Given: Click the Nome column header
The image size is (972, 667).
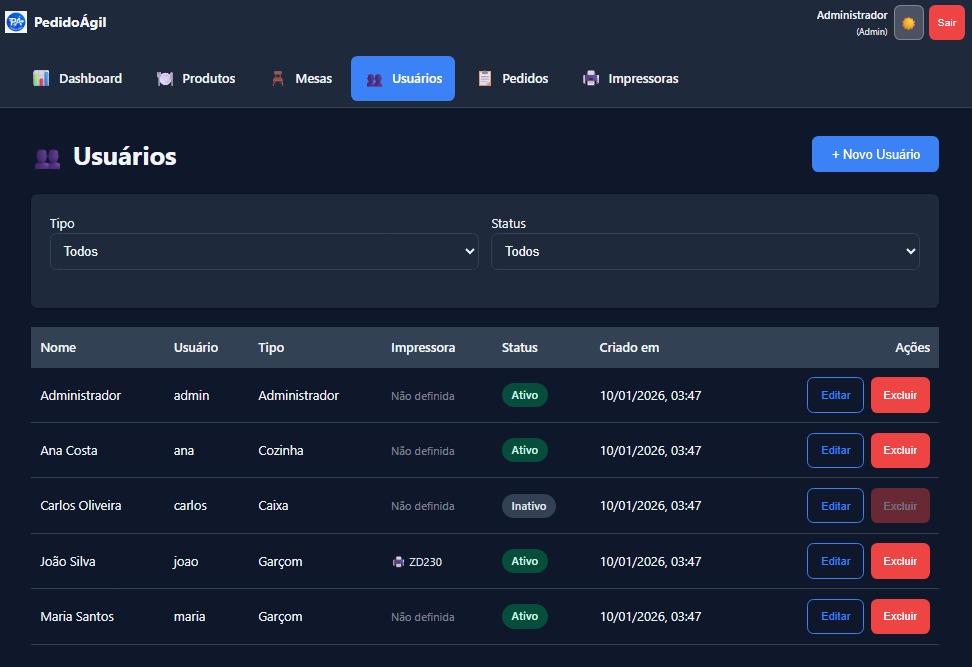Looking at the screenshot, I should pos(58,348).
